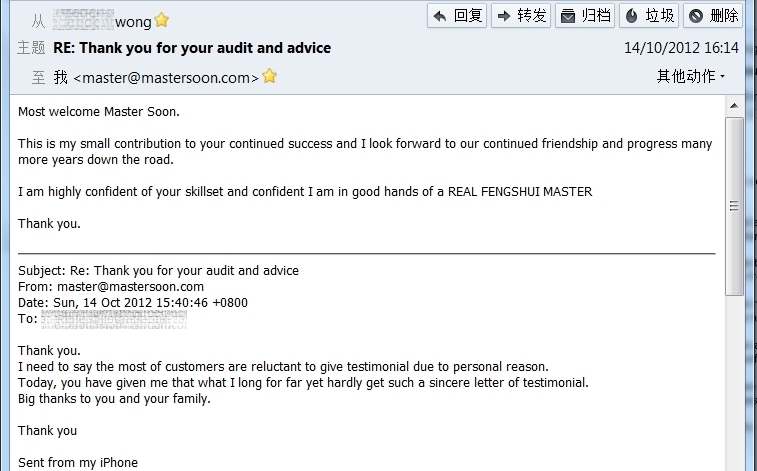Click the date 14/10/2012 16:14

681,48
